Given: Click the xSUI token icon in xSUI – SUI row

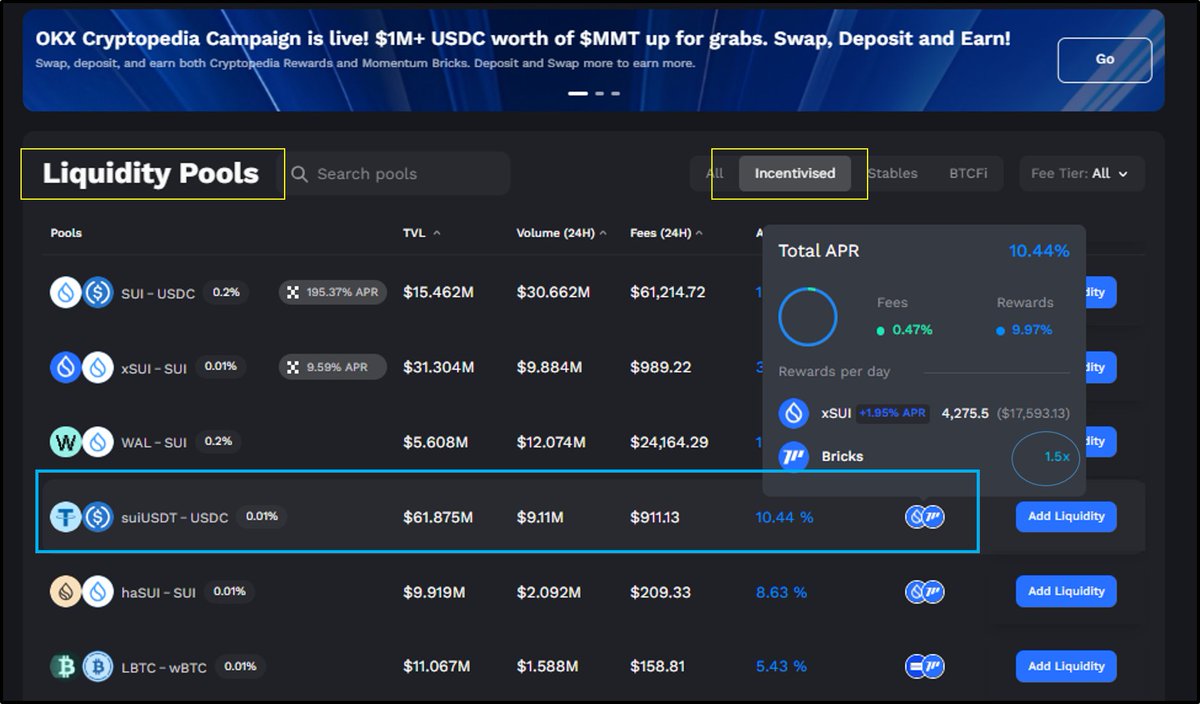Looking at the screenshot, I should (x=66, y=367).
